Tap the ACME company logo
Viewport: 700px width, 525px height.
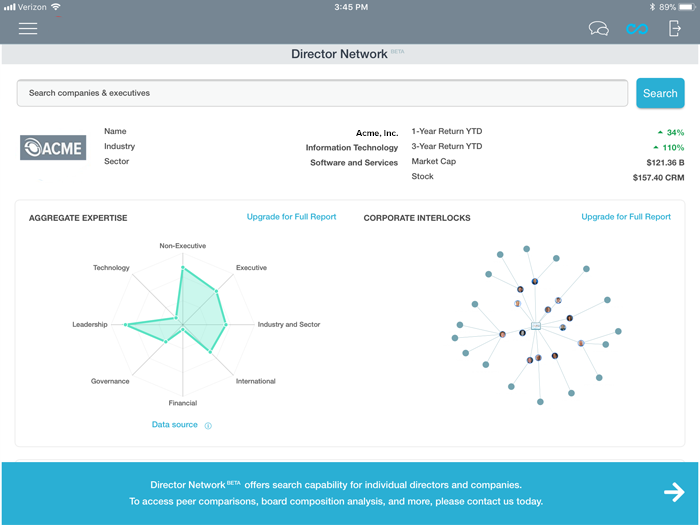coord(54,147)
